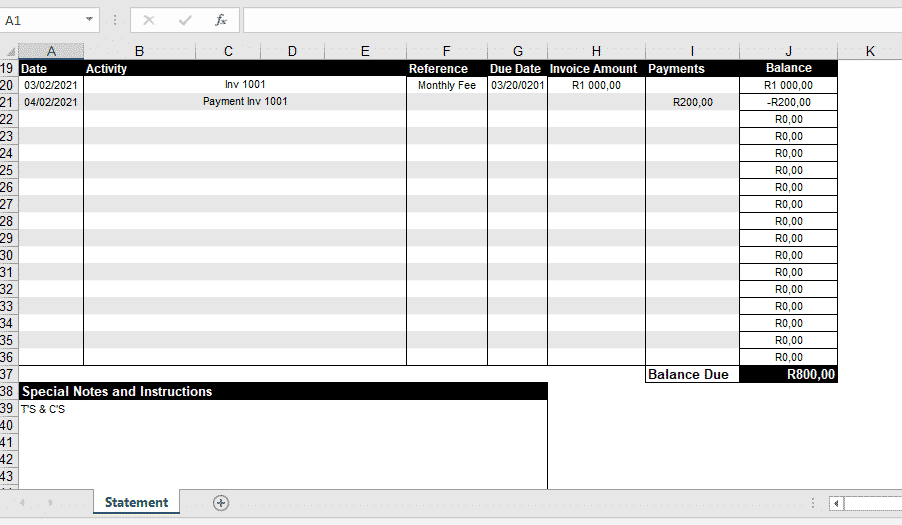Viewport: 902px width, 525px height.
Task: Select the 'Special Notes and Instructions' header cell
Action: coord(282,392)
